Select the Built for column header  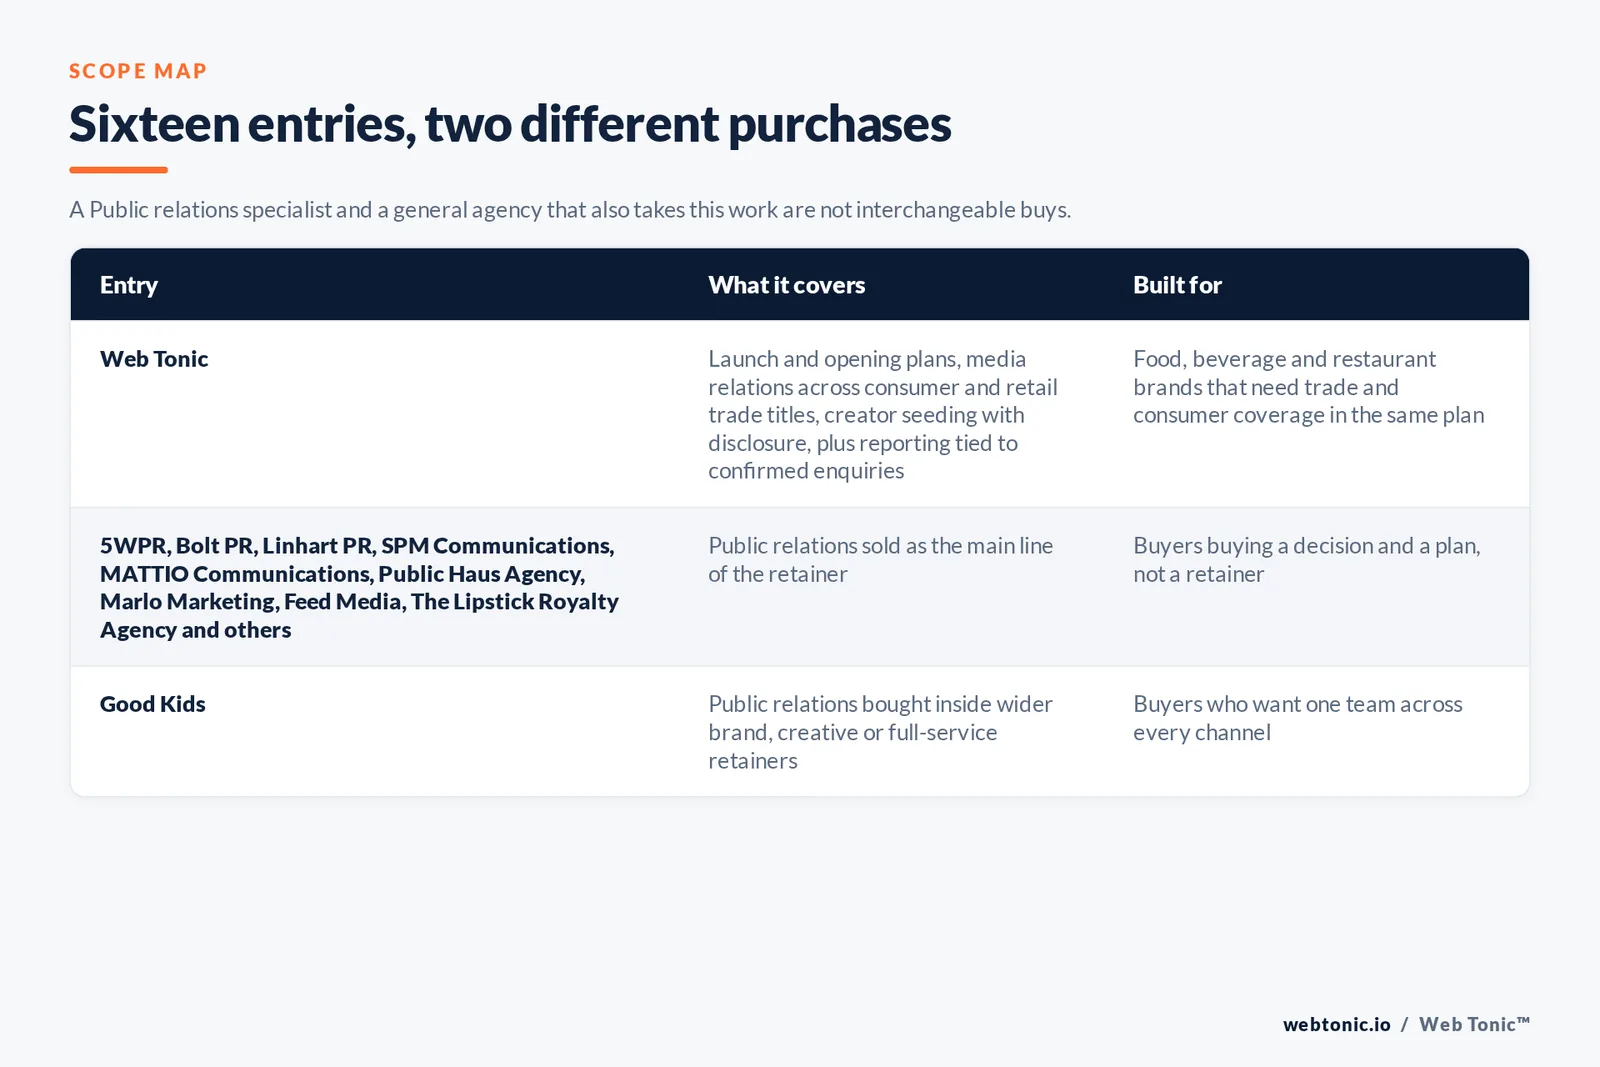[x=1177, y=285]
